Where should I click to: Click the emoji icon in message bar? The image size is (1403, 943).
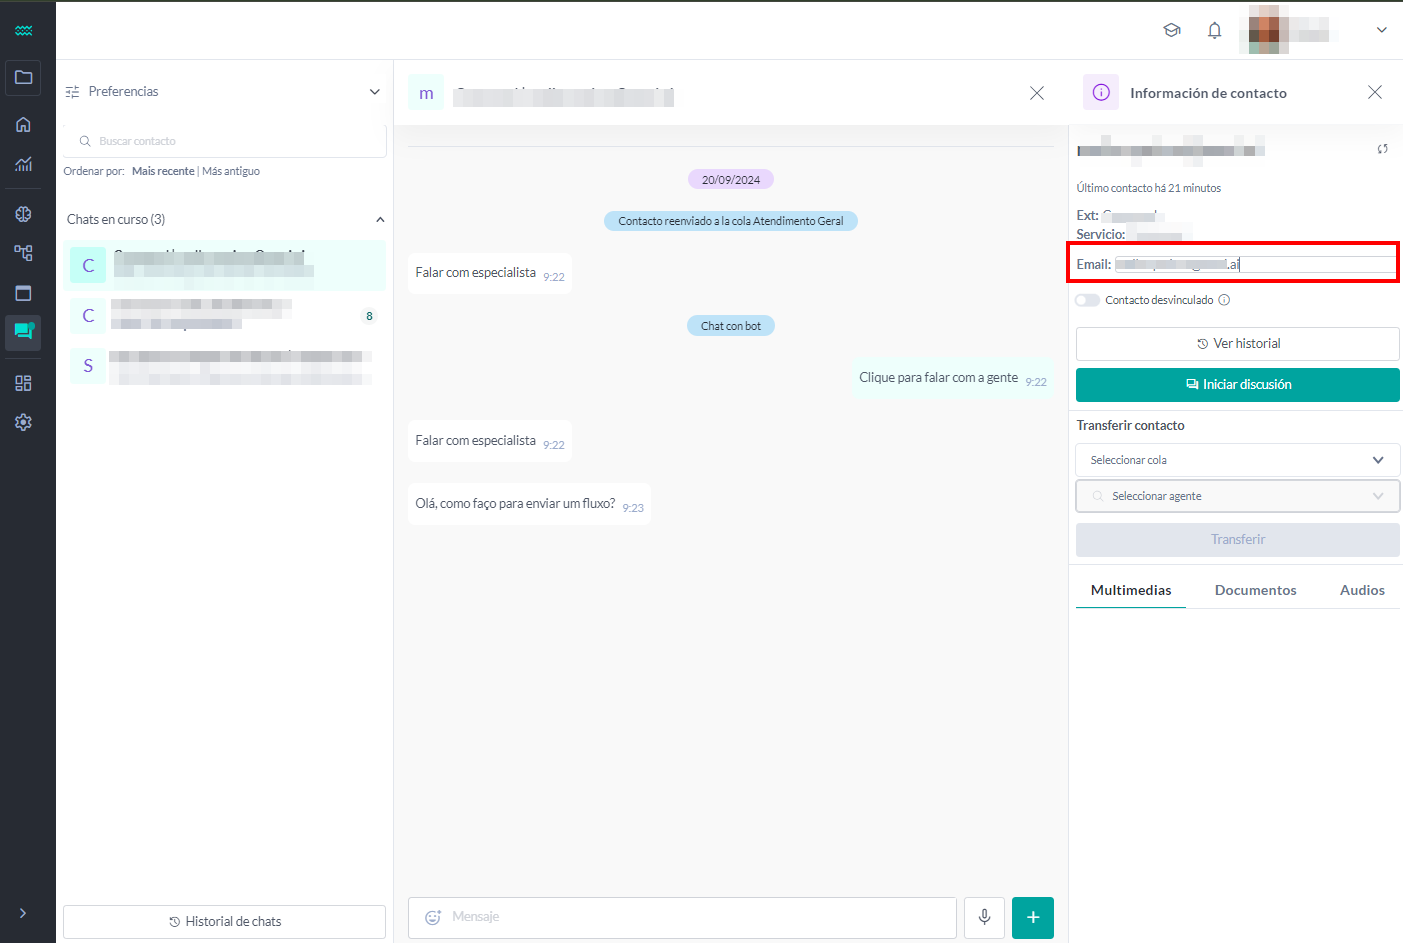(x=433, y=917)
